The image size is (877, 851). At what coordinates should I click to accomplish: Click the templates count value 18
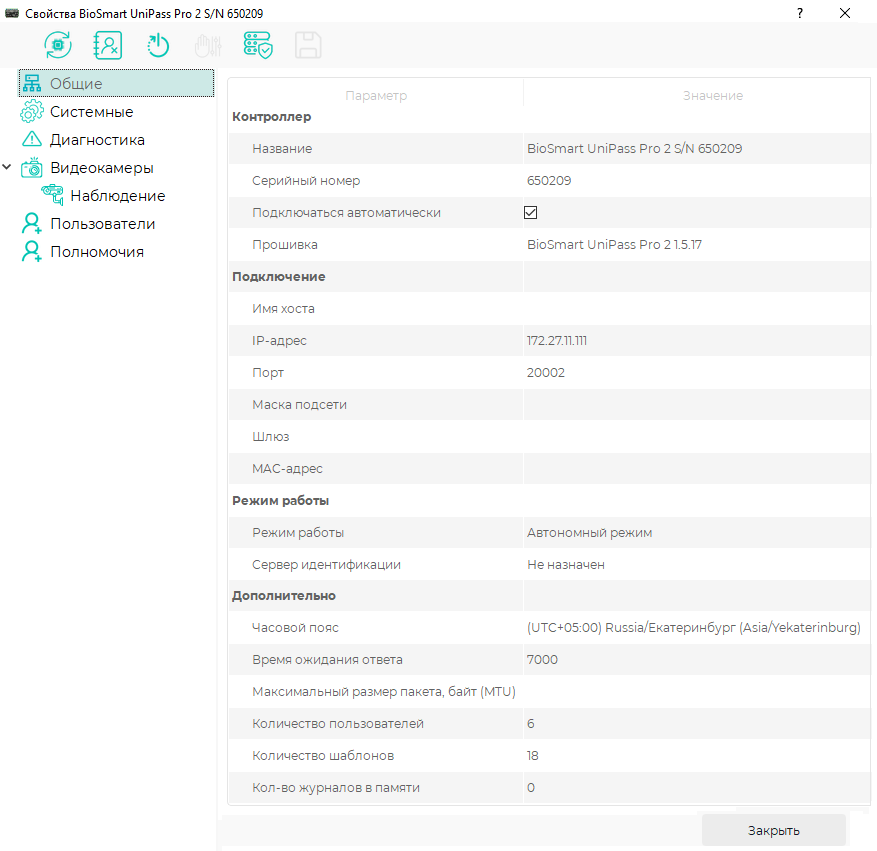[x=532, y=755]
